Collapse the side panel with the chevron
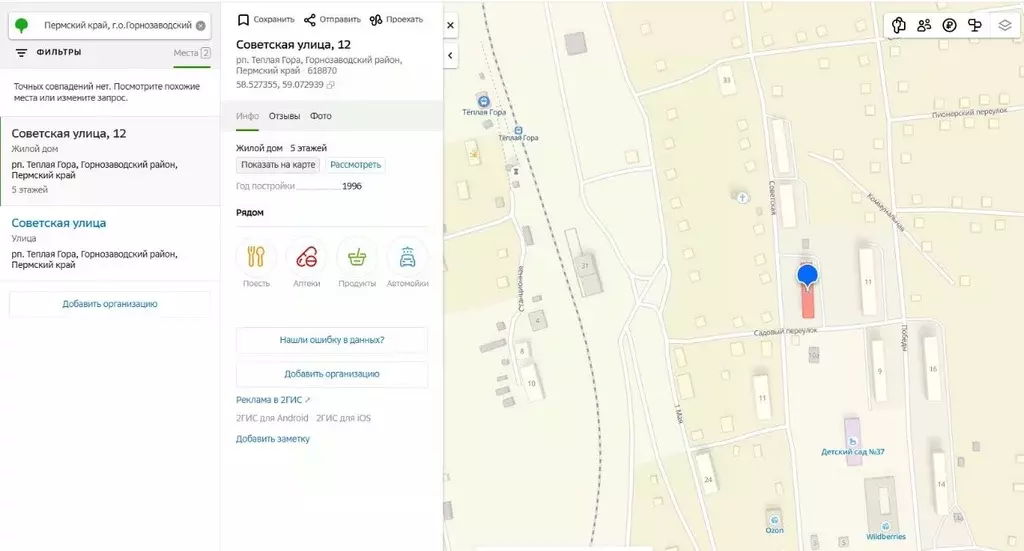Viewport: 1024px width, 551px height. (x=450, y=56)
